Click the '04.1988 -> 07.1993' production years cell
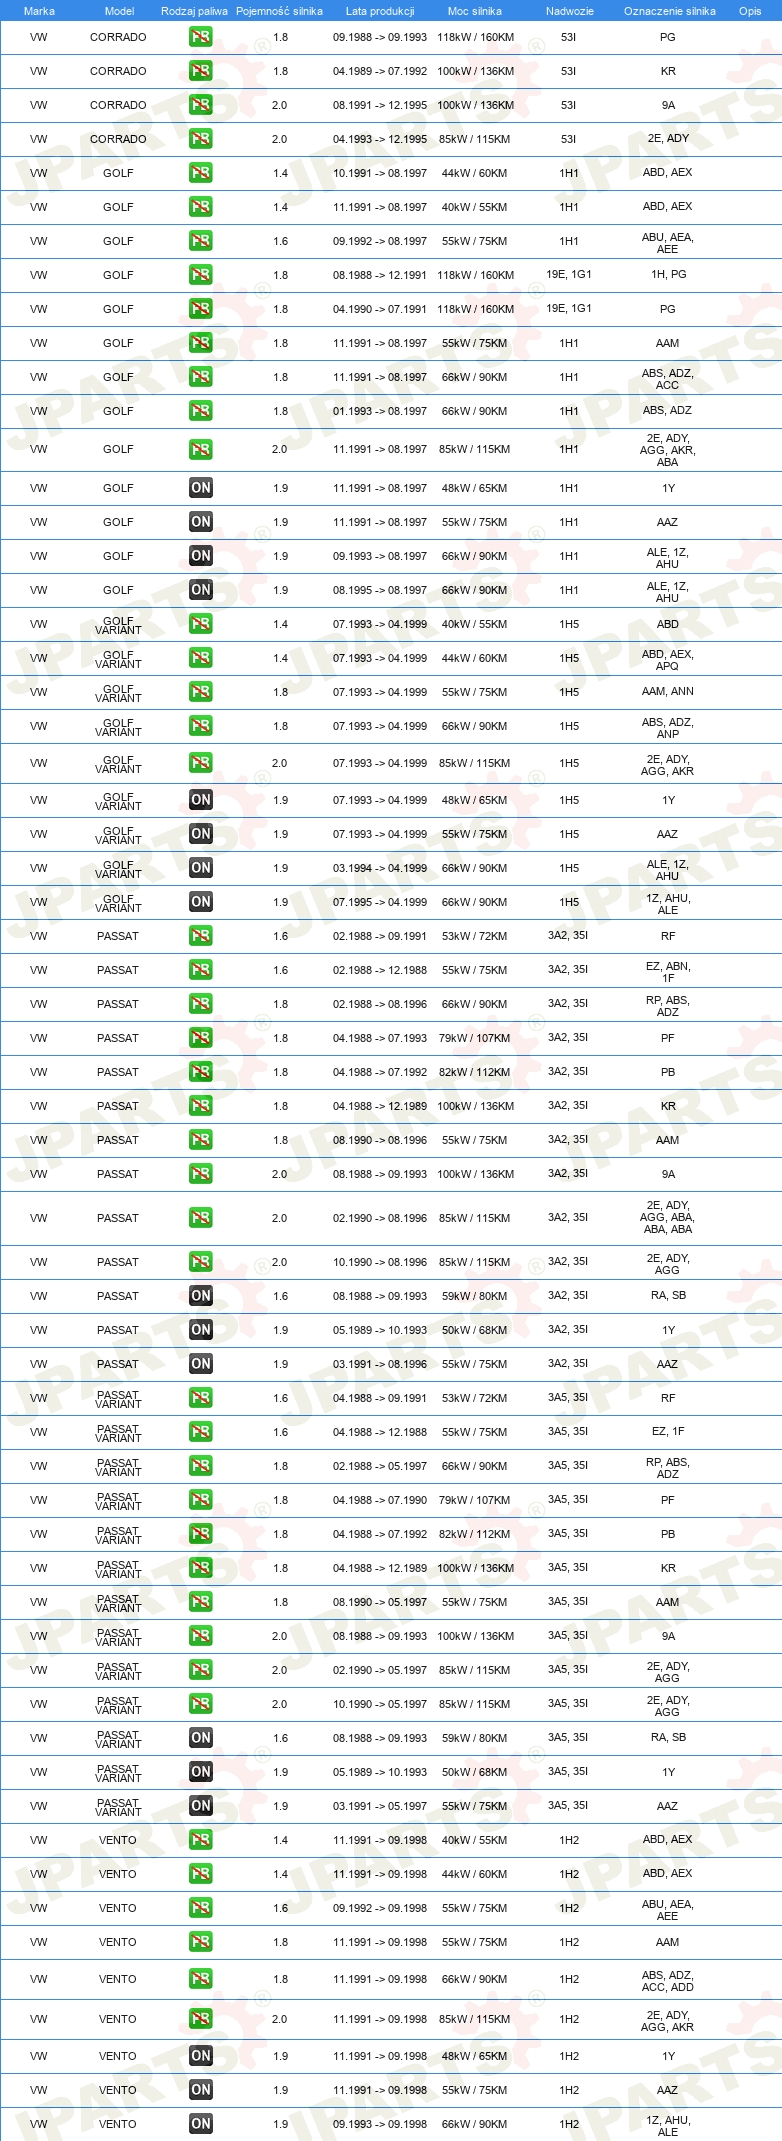 point(380,1038)
